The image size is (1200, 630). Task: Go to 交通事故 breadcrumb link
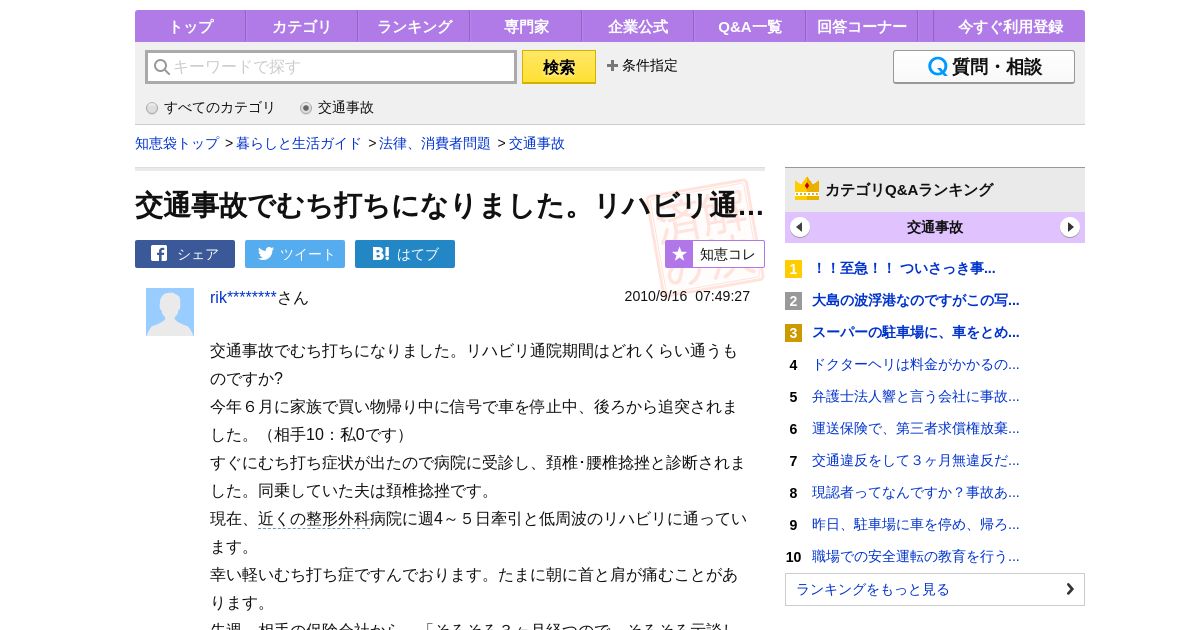537,143
